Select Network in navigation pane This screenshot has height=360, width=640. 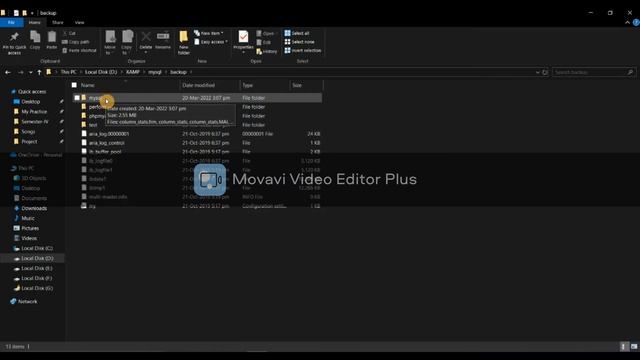pos(27,302)
